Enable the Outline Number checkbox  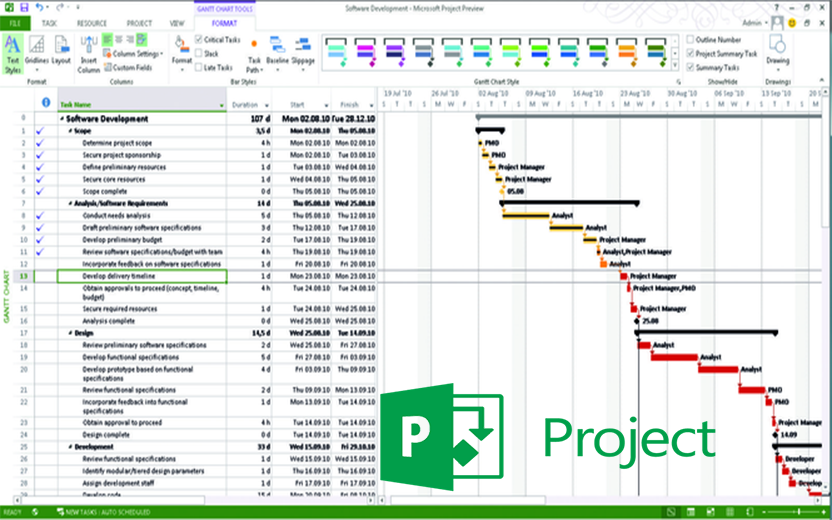pyautogui.click(x=690, y=40)
